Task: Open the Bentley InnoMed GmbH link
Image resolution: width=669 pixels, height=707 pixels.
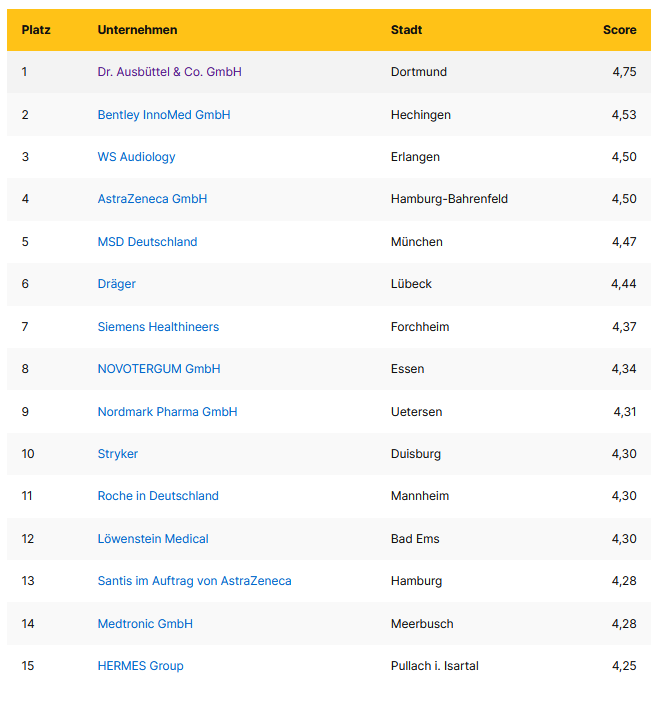Action: pyautogui.click(x=164, y=115)
